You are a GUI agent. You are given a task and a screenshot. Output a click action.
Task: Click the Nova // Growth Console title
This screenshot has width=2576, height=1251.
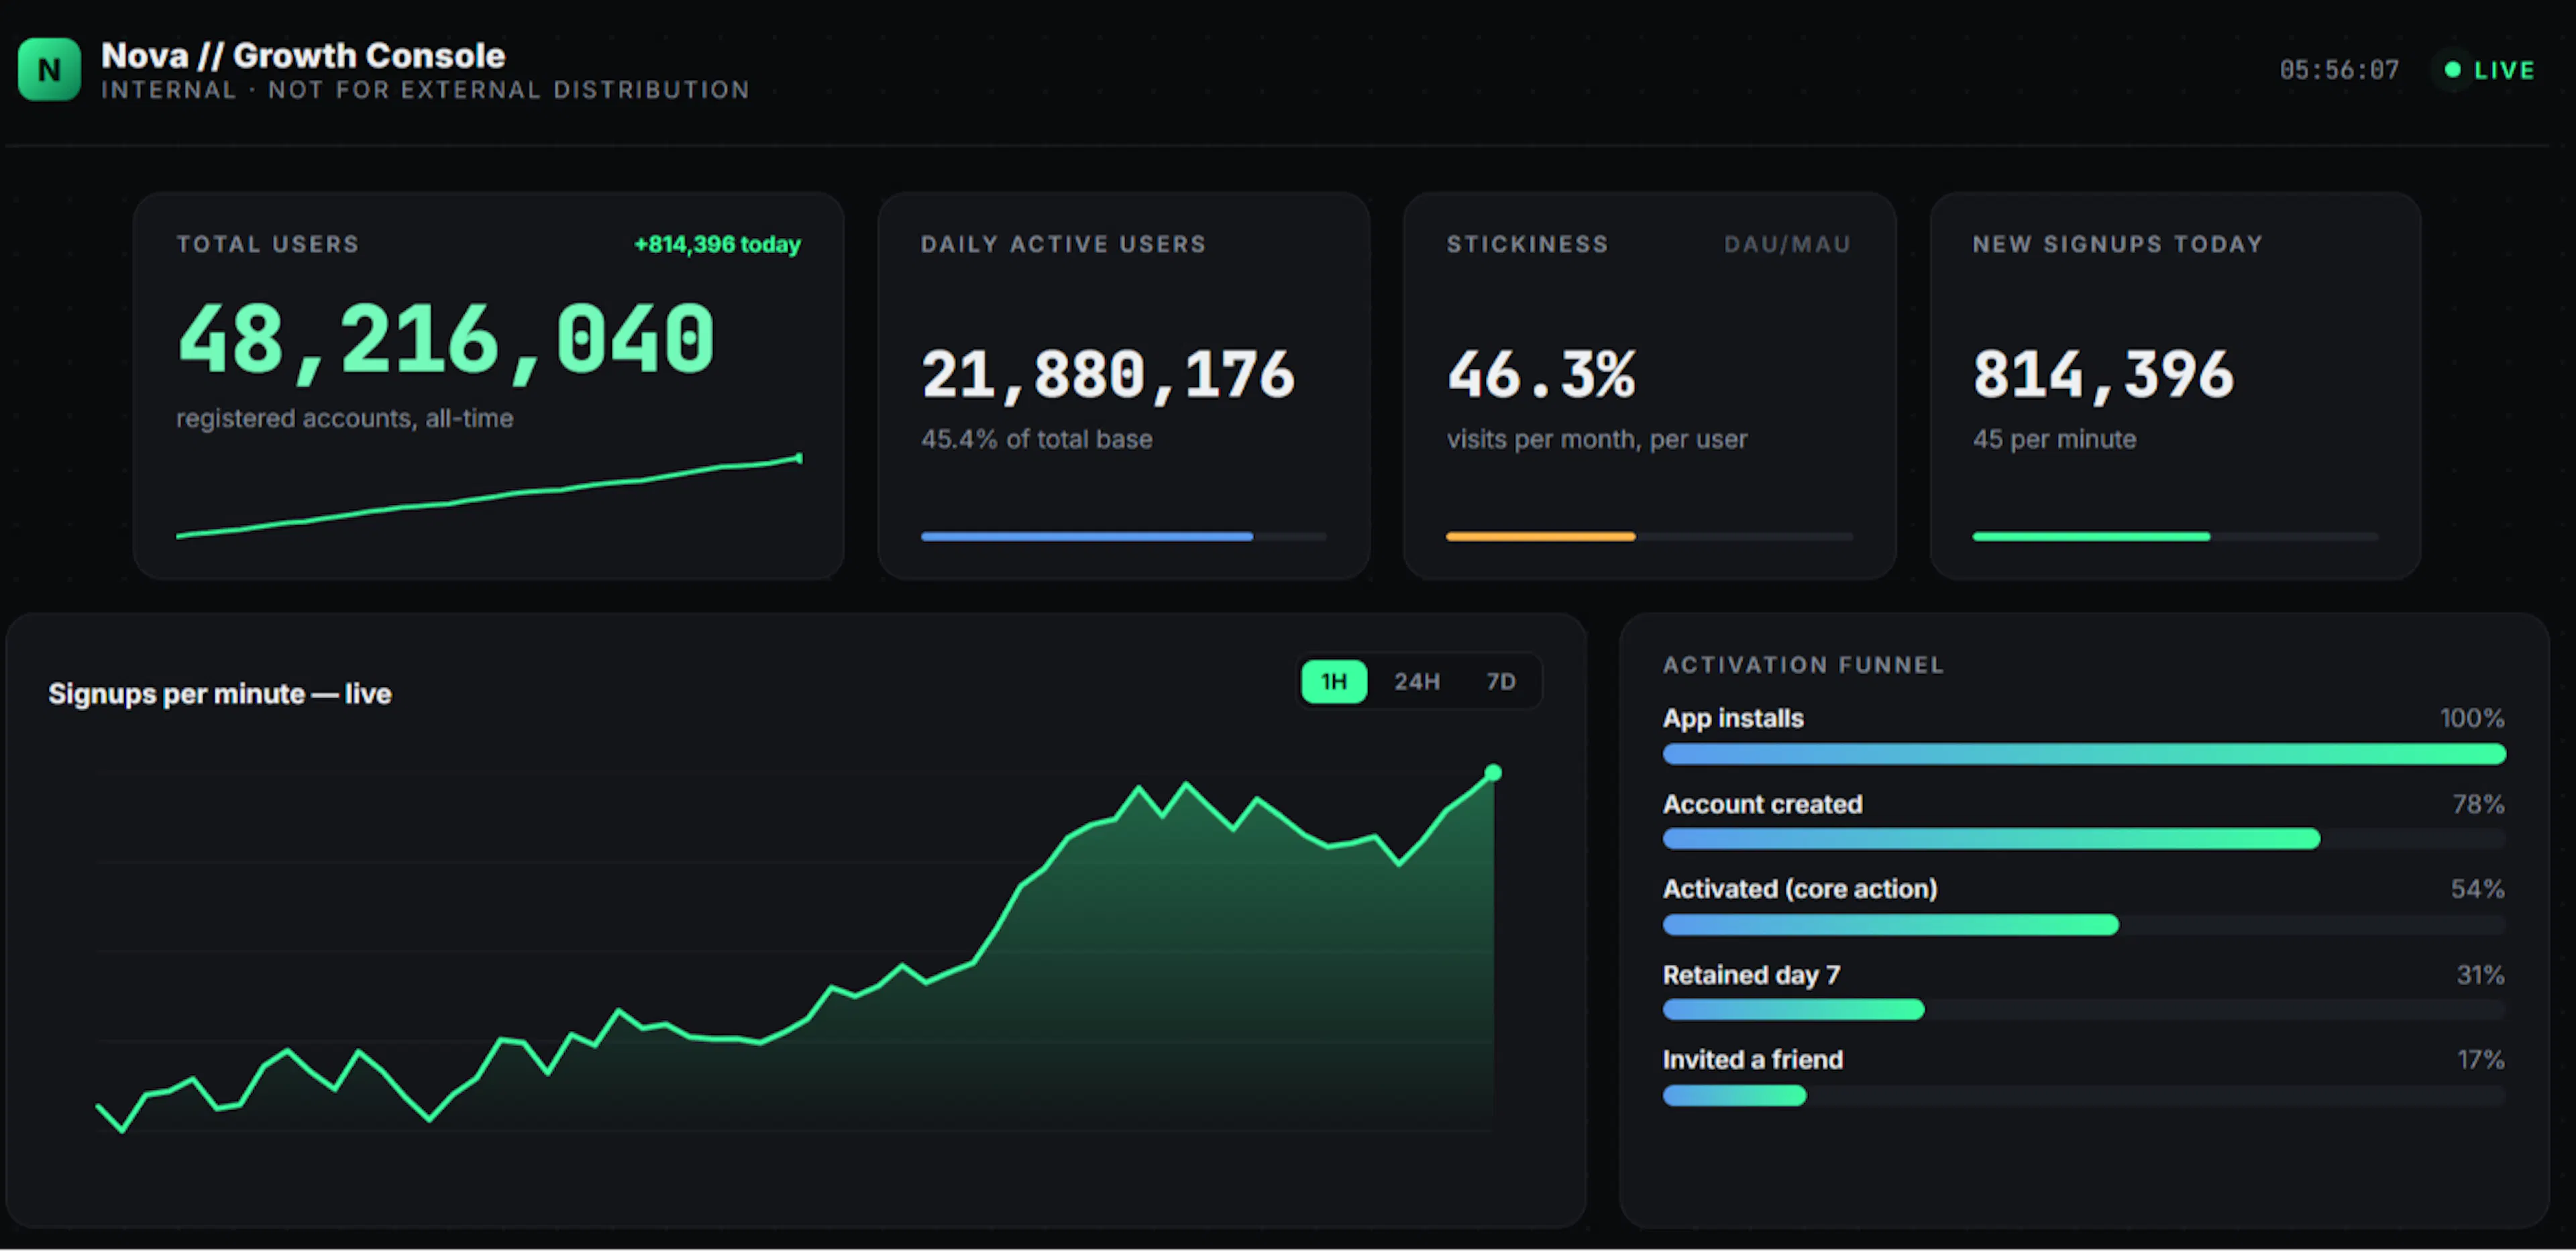[303, 55]
